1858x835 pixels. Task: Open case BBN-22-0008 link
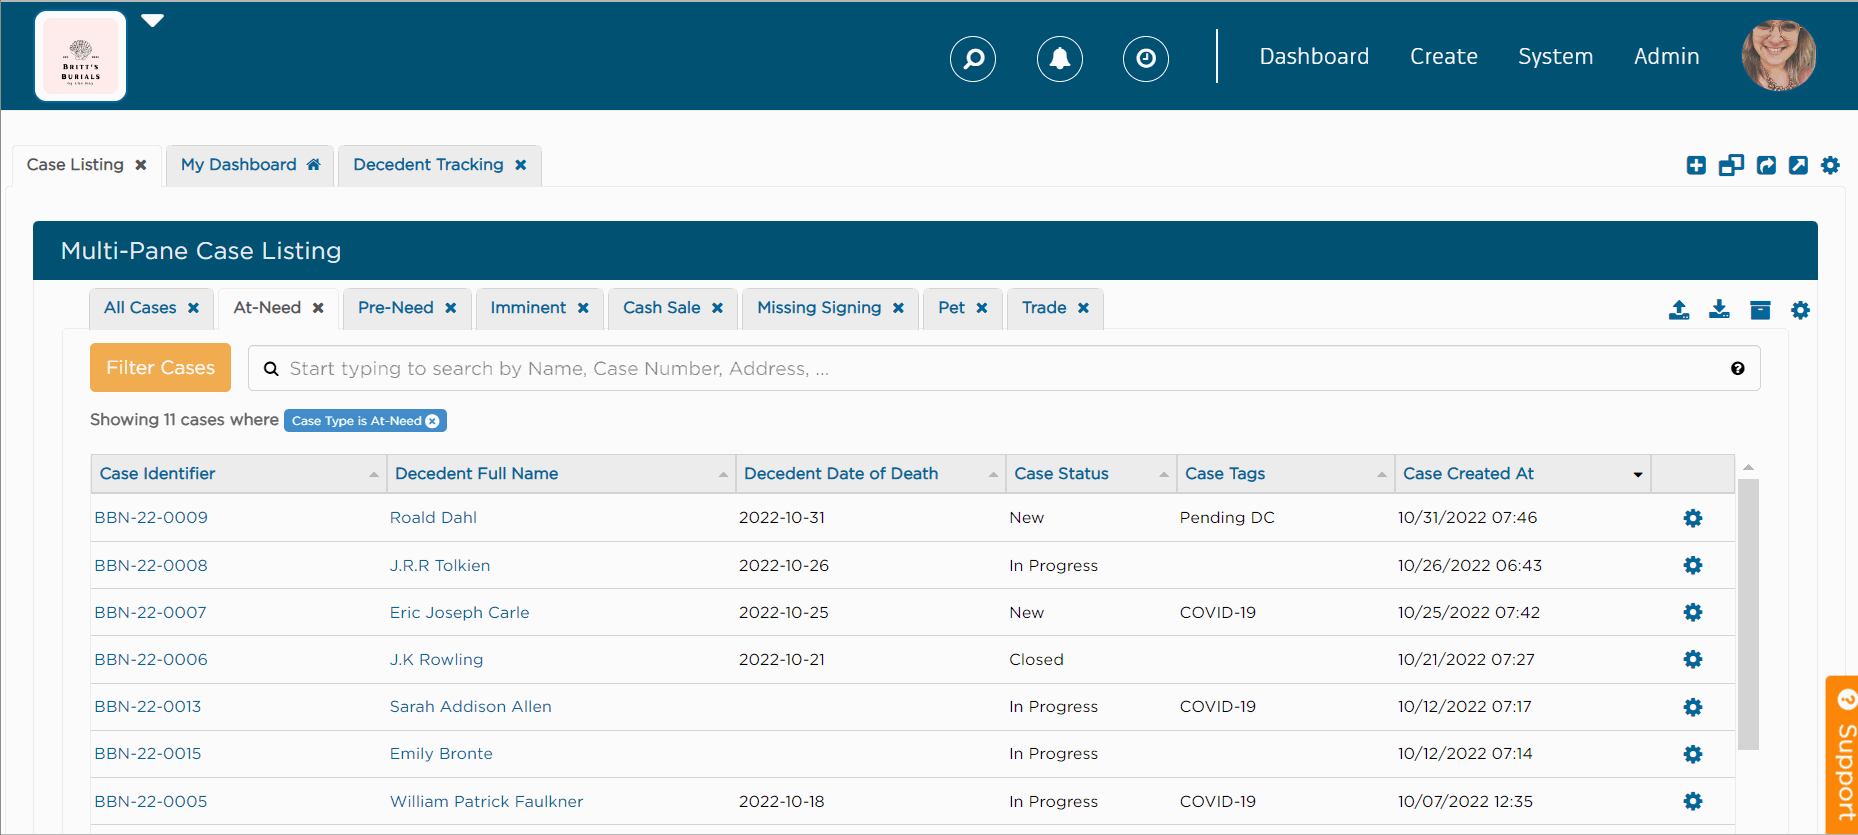point(151,566)
